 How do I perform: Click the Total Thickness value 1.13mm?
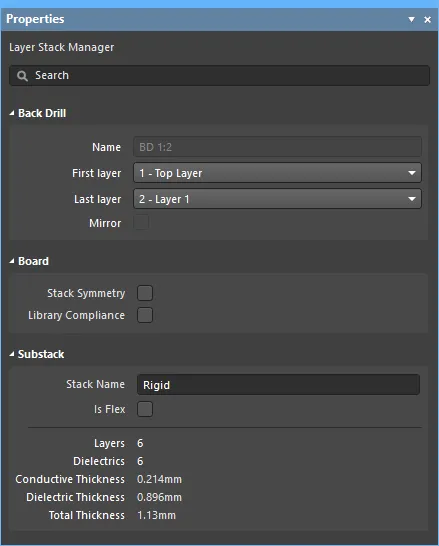156,515
